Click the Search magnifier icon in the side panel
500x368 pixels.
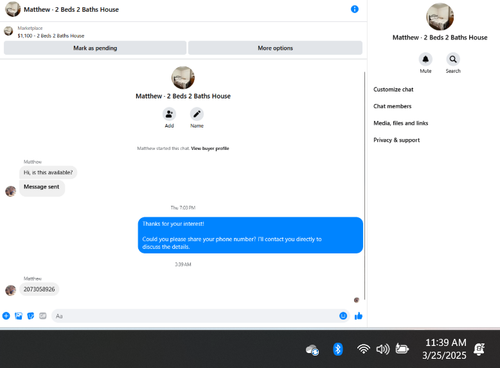pyautogui.click(x=453, y=59)
